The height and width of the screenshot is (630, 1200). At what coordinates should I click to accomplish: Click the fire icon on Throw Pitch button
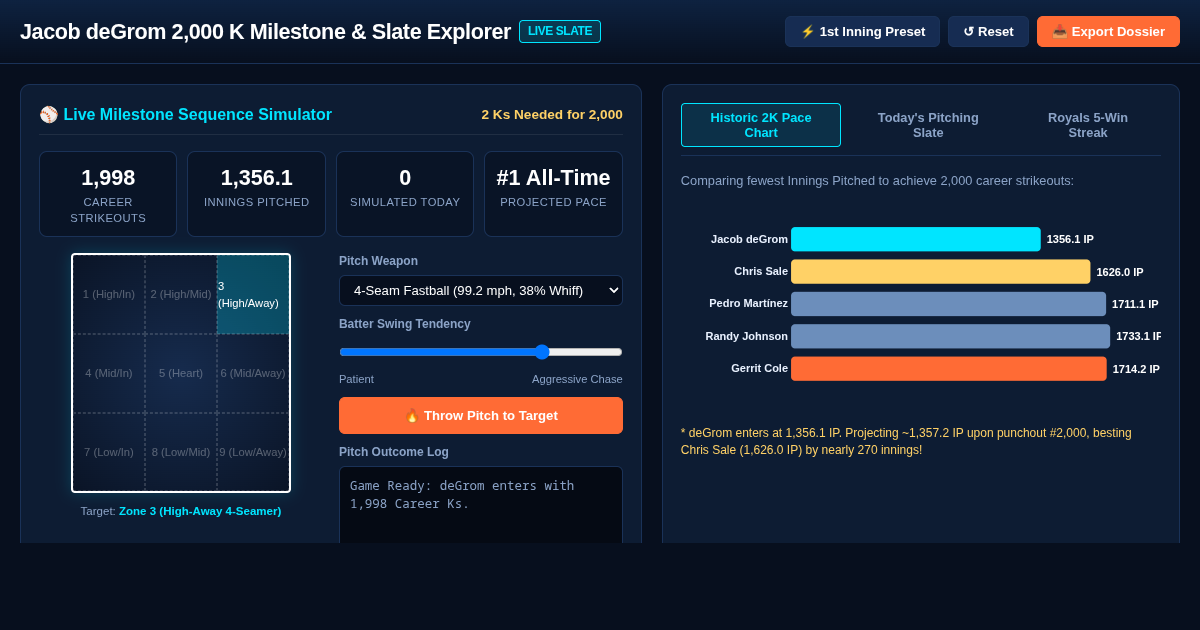tap(412, 415)
